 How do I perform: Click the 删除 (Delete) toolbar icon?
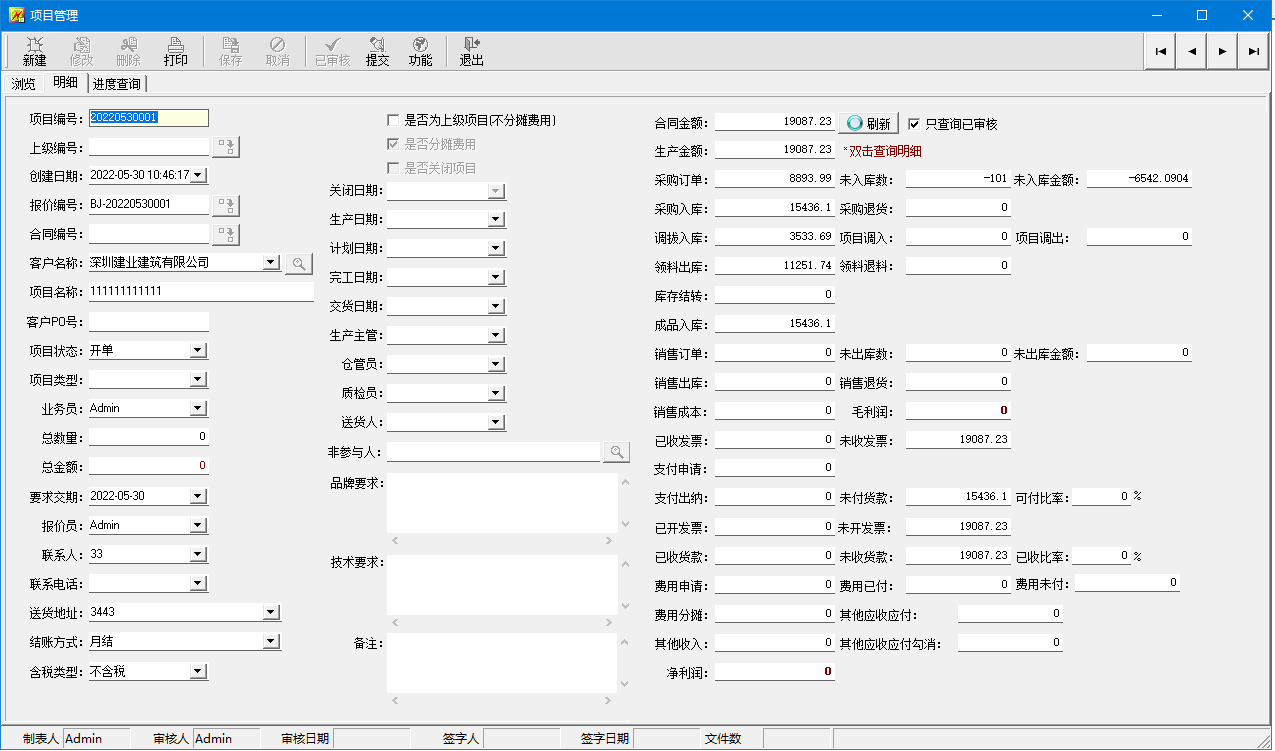129,51
